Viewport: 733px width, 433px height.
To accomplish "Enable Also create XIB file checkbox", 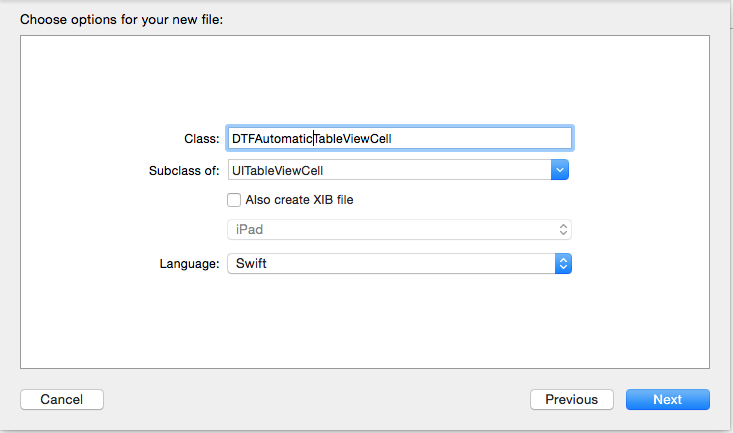I will tap(234, 200).
